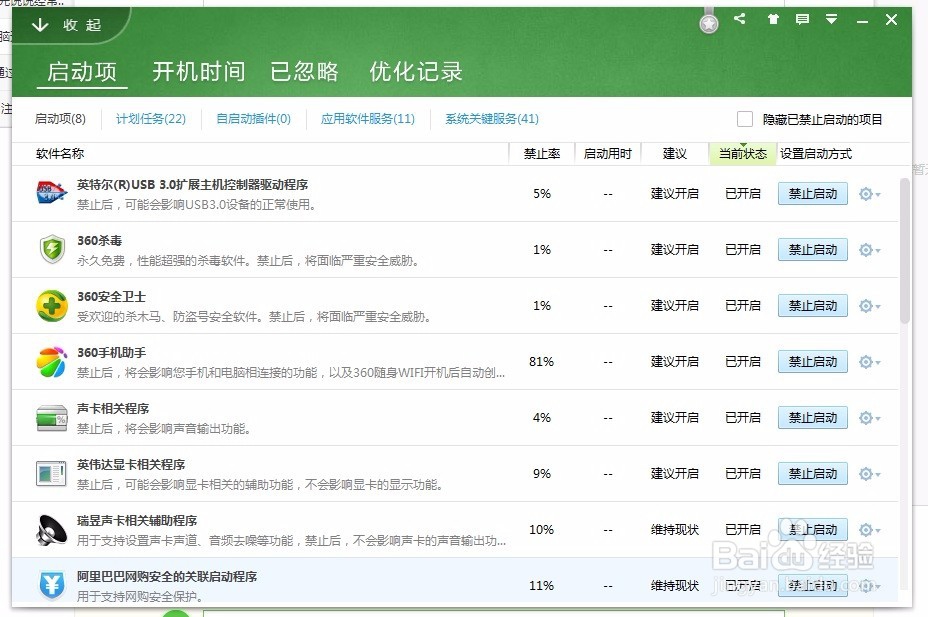Screen dimensions: 928x617
Task: Sort by 启动用时 column header
Action: (x=607, y=154)
